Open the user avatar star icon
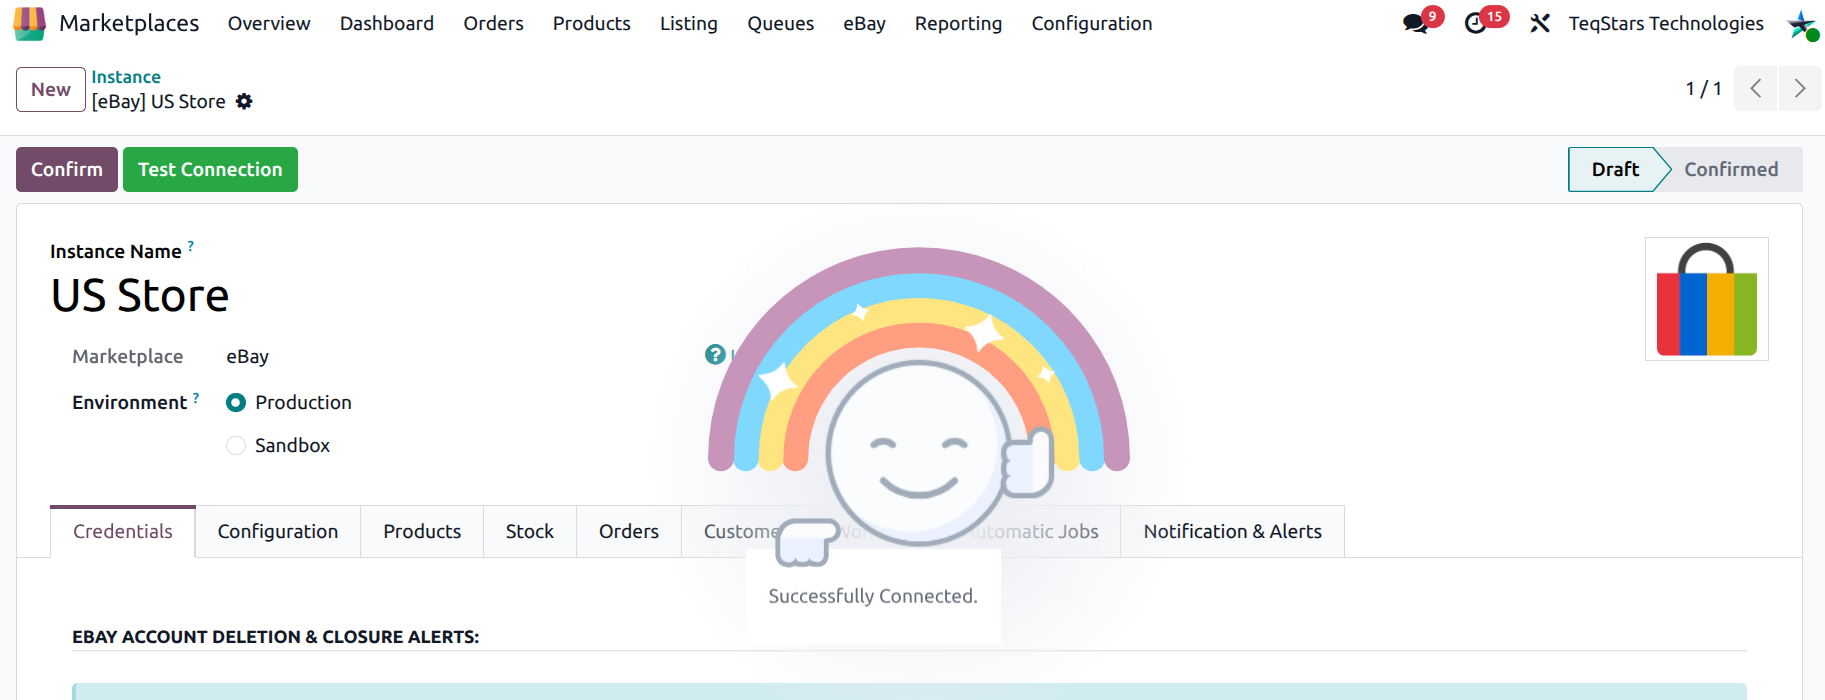Screen dimensions: 1825x700 [x=1802, y=24]
